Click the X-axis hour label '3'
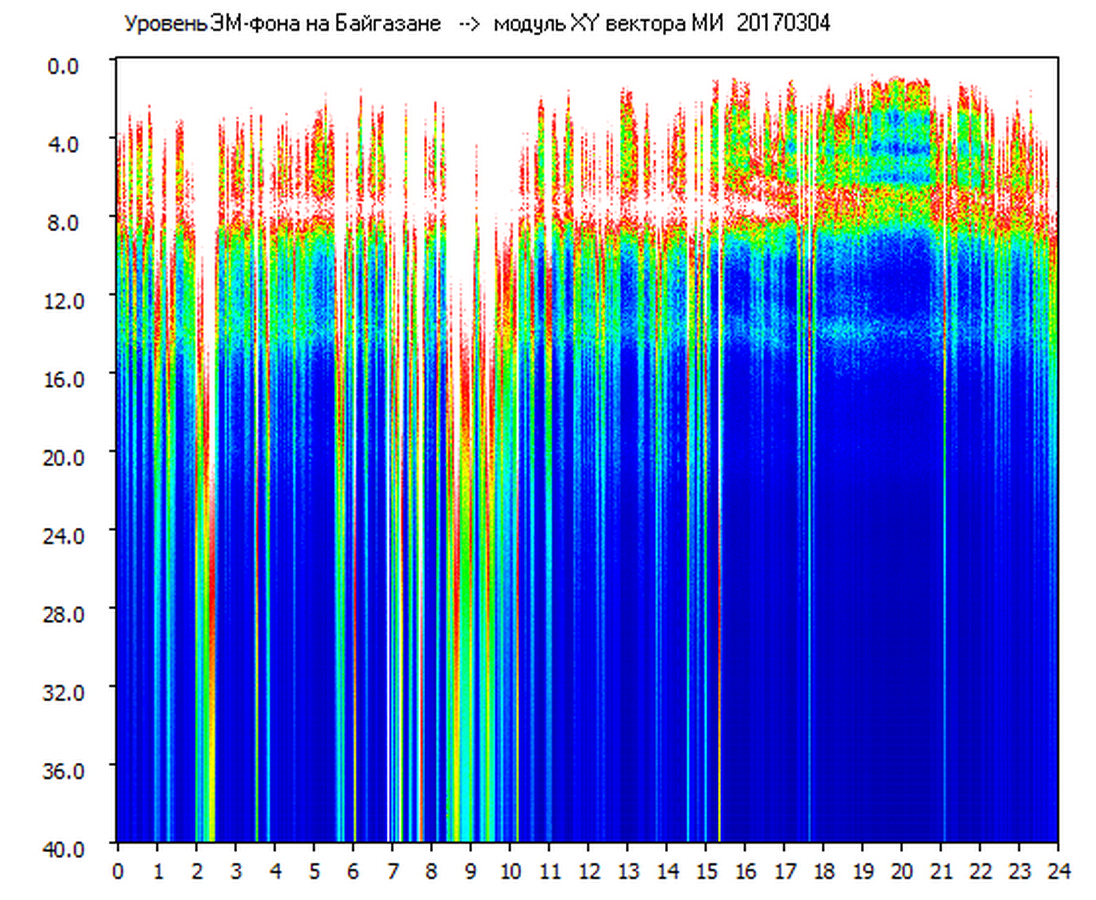Image resolution: width=1096 pixels, height=900 pixels. pos(236,871)
